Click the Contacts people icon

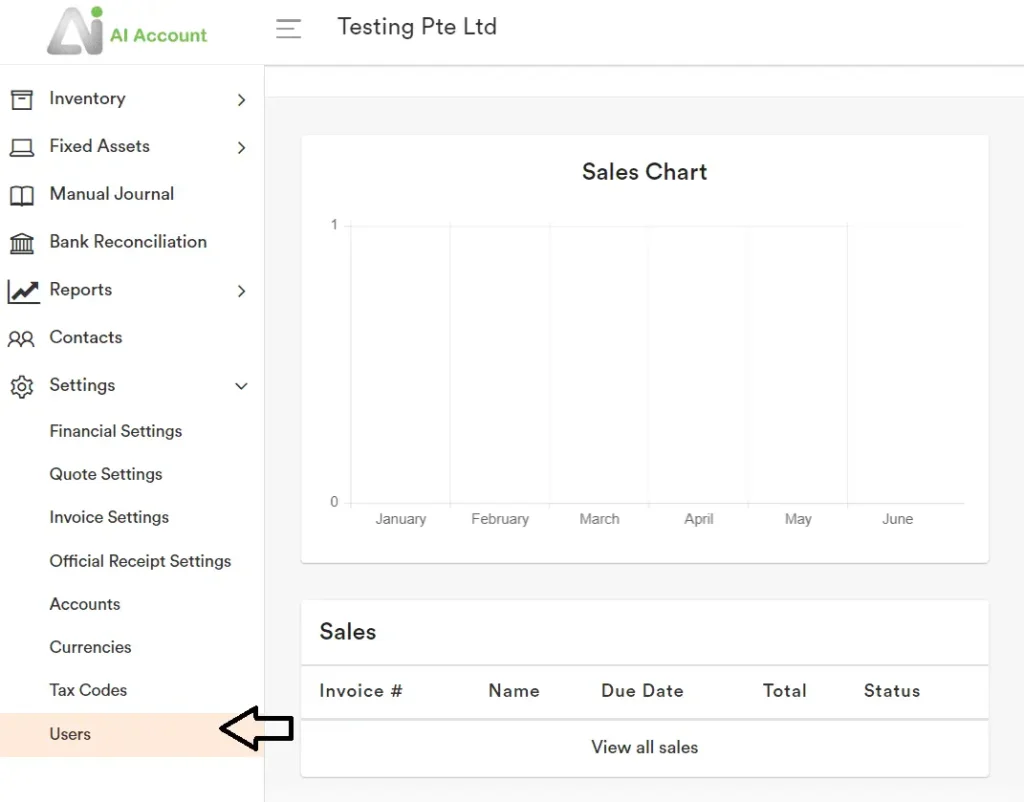(x=22, y=338)
